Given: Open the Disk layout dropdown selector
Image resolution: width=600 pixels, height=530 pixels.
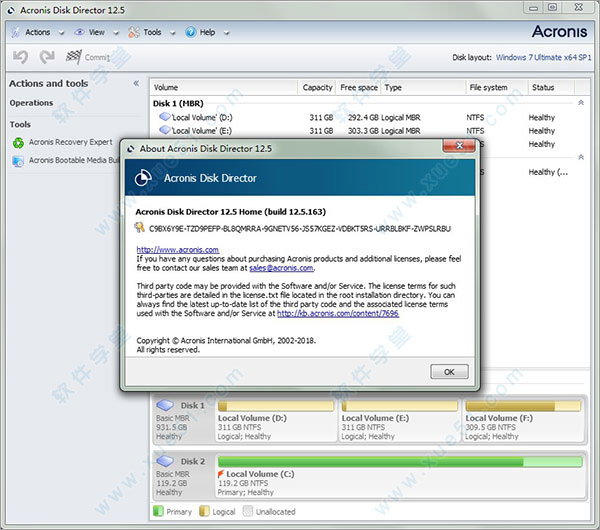Looking at the screenshot, I should pos(545,58).
